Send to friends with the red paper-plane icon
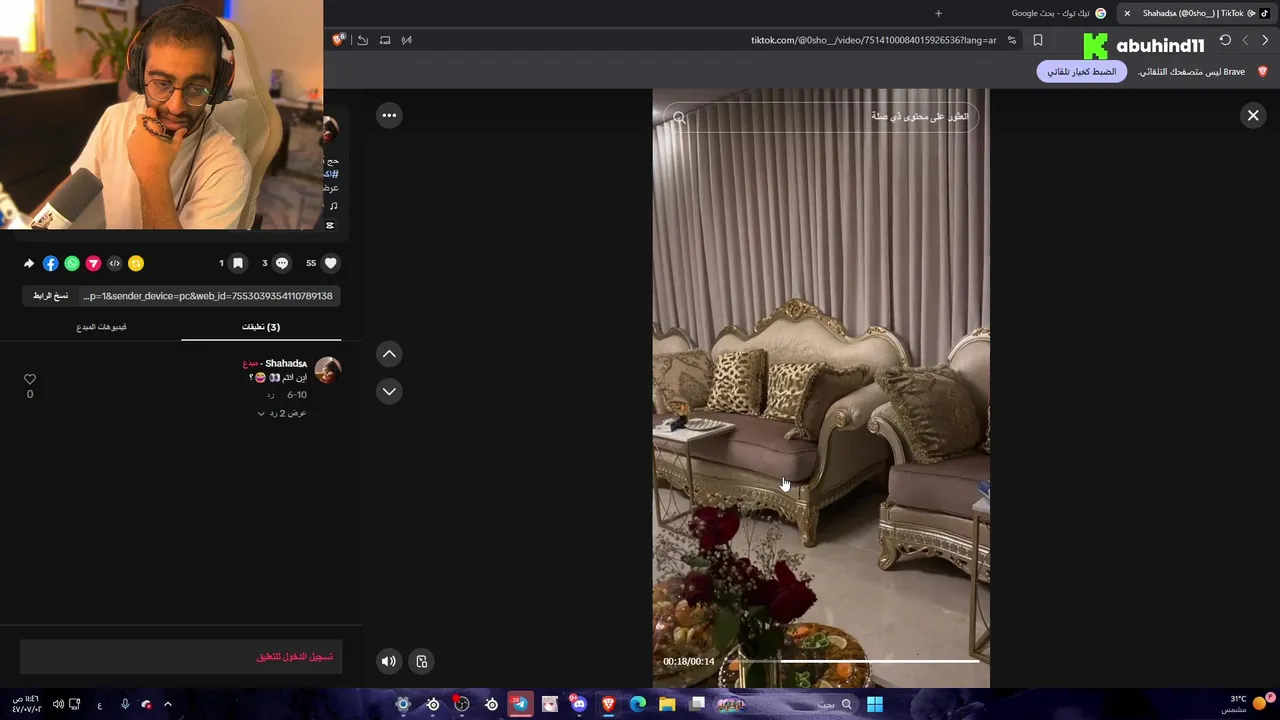 [x=93, y=263]
